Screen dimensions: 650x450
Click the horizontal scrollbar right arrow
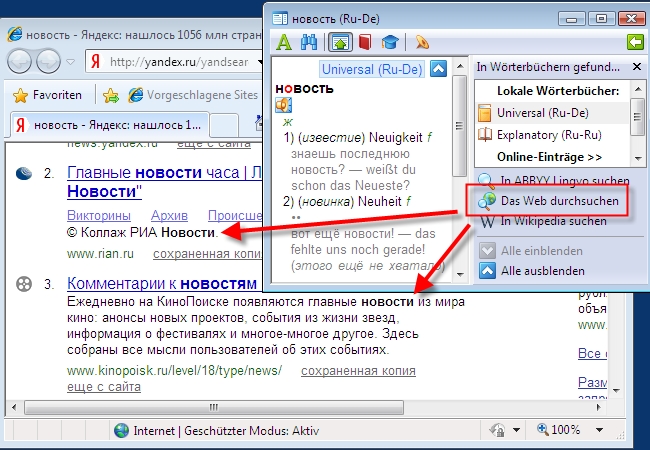[599, 407]
